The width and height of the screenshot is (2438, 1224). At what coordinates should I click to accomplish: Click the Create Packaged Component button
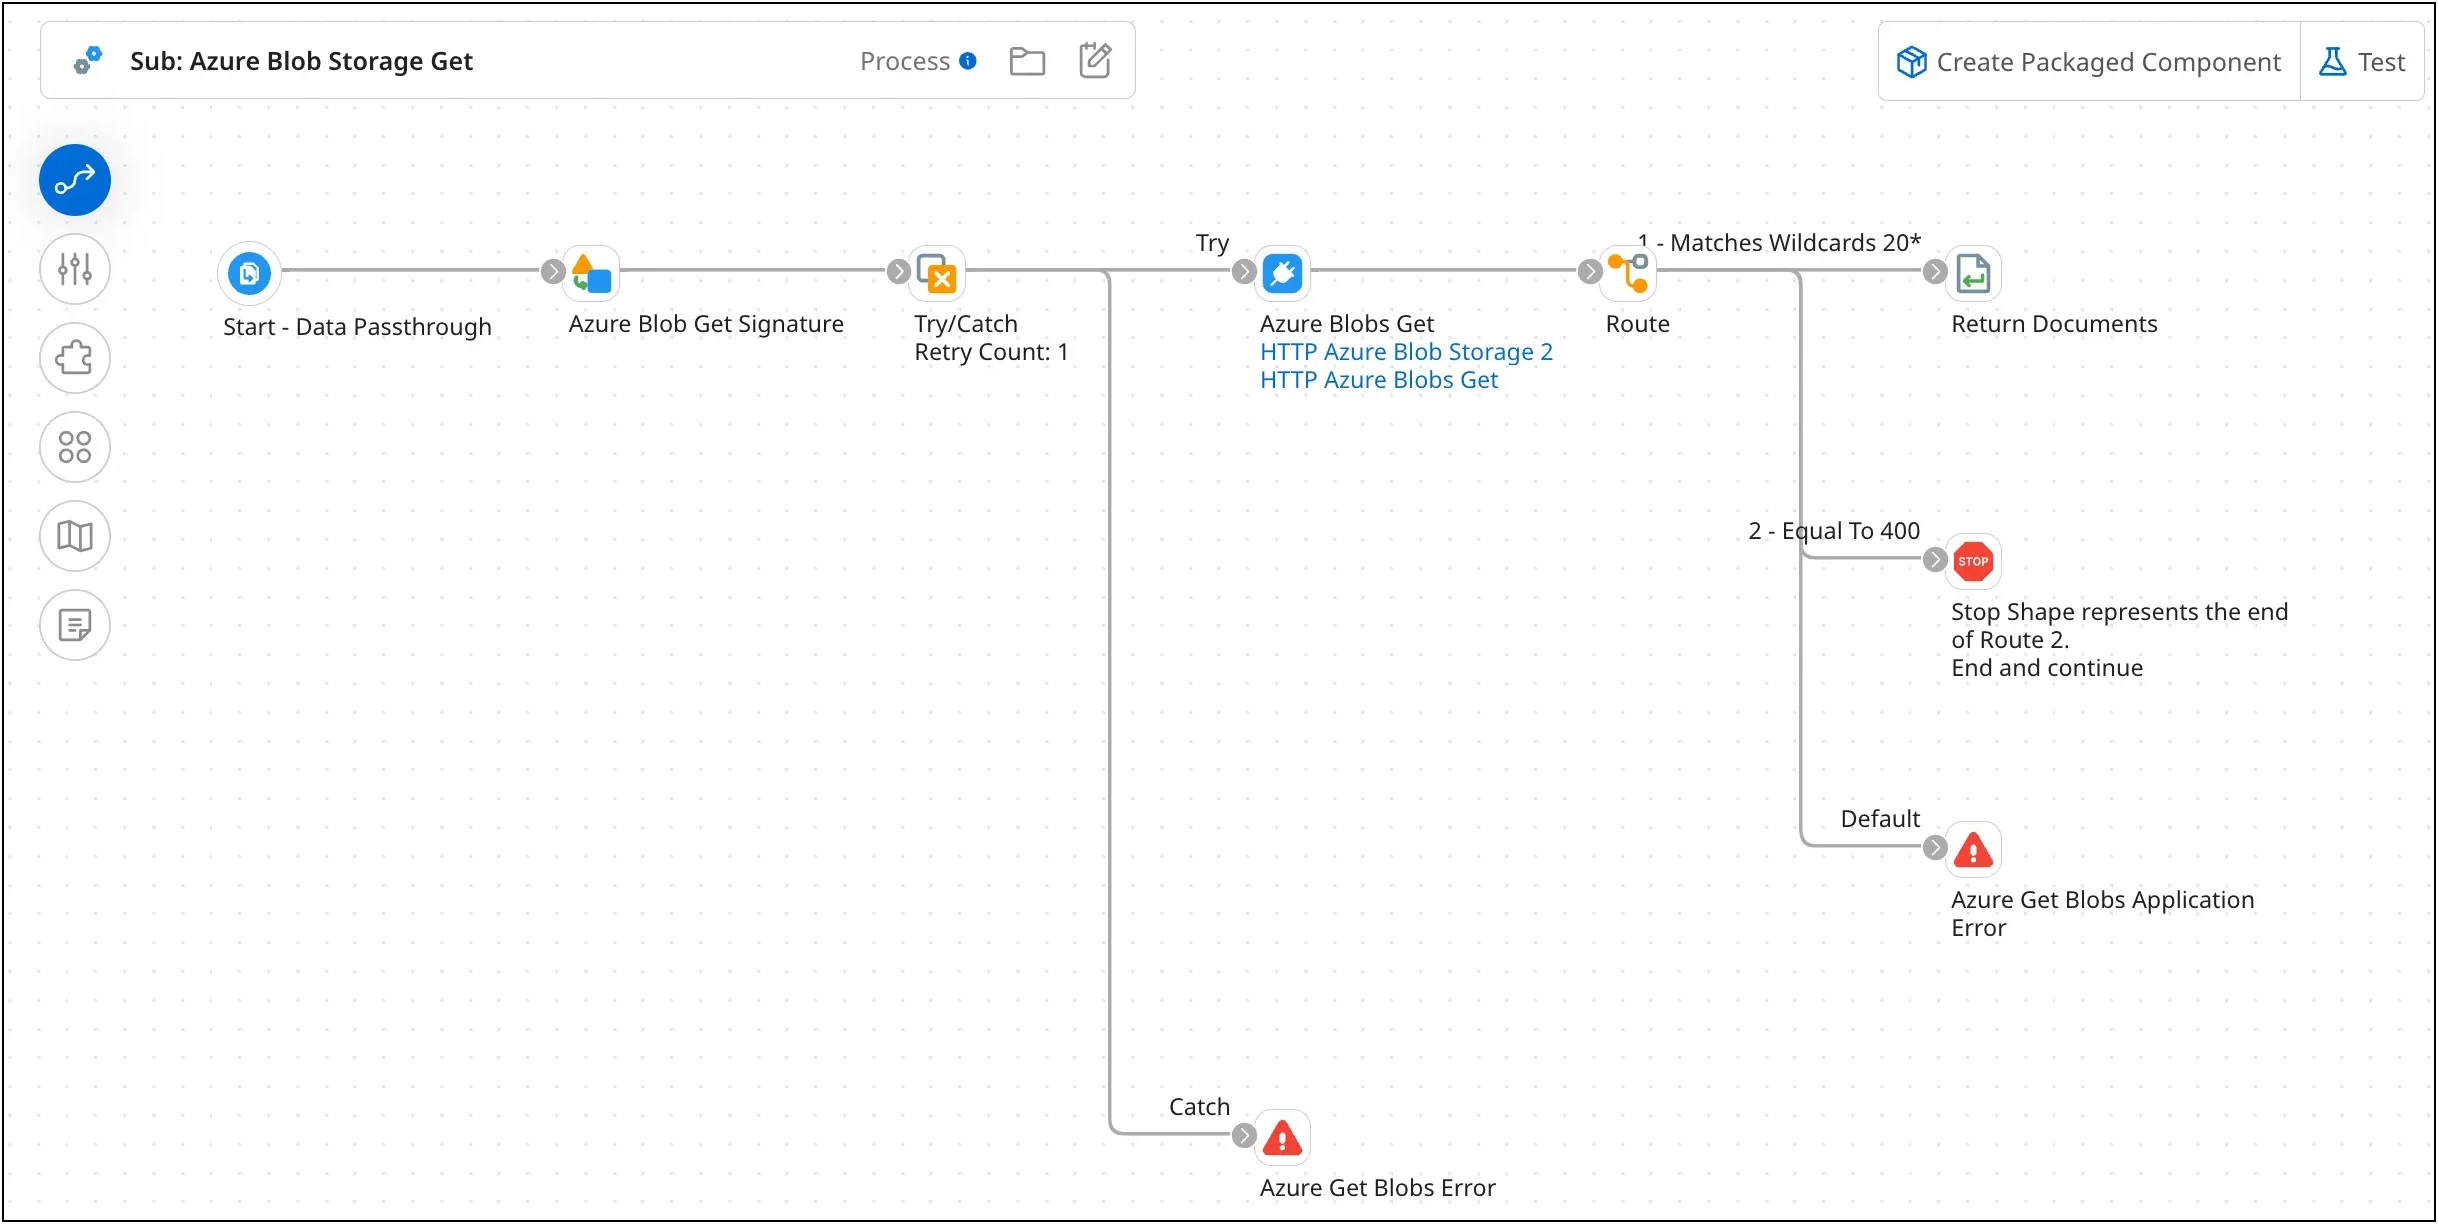tap(2085, 61)
